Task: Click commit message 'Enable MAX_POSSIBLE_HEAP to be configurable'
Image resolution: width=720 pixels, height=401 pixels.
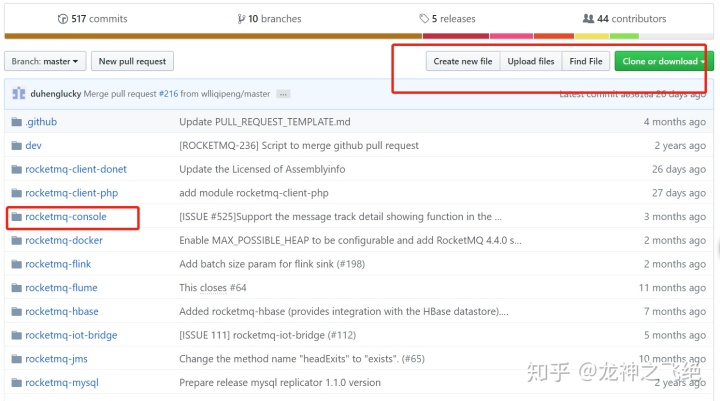Action: pos(350,240)
